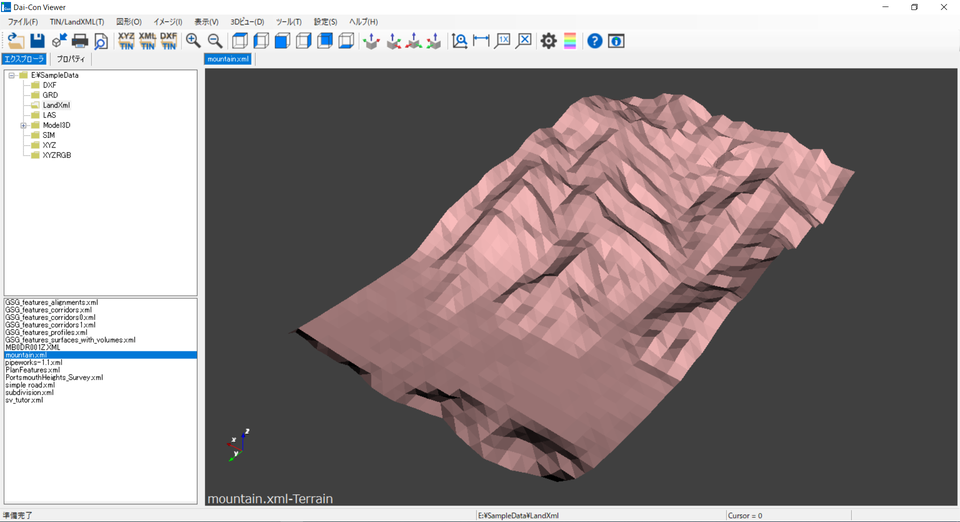960x522 pixels.
Task: Open the ファイル(F) menu
Action: pos(23,21)
